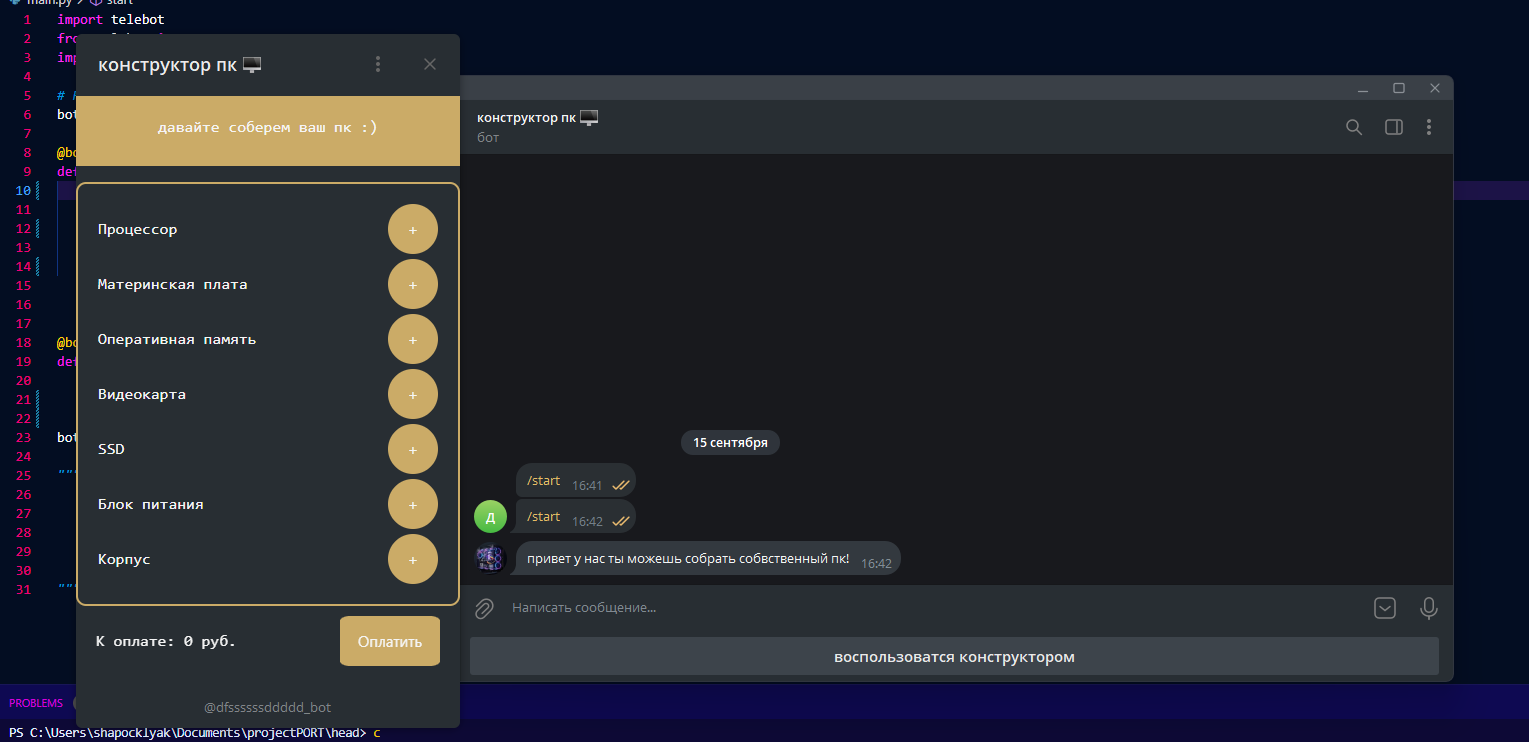Add a motherboard via Материнская плата plus
Screen dimensions: 1529x742
413,284
